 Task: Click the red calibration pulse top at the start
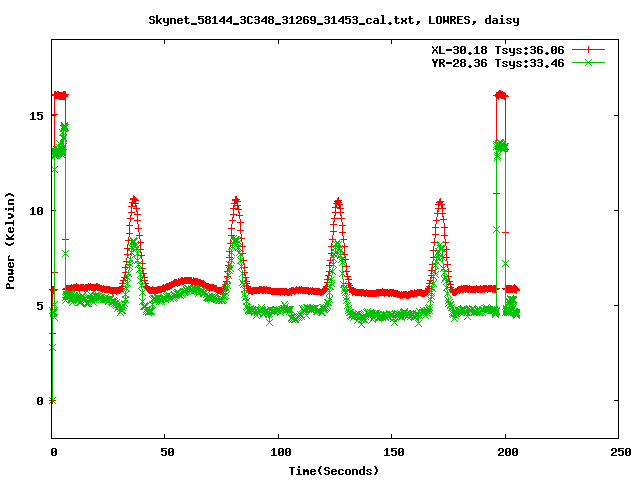(60, 96)
